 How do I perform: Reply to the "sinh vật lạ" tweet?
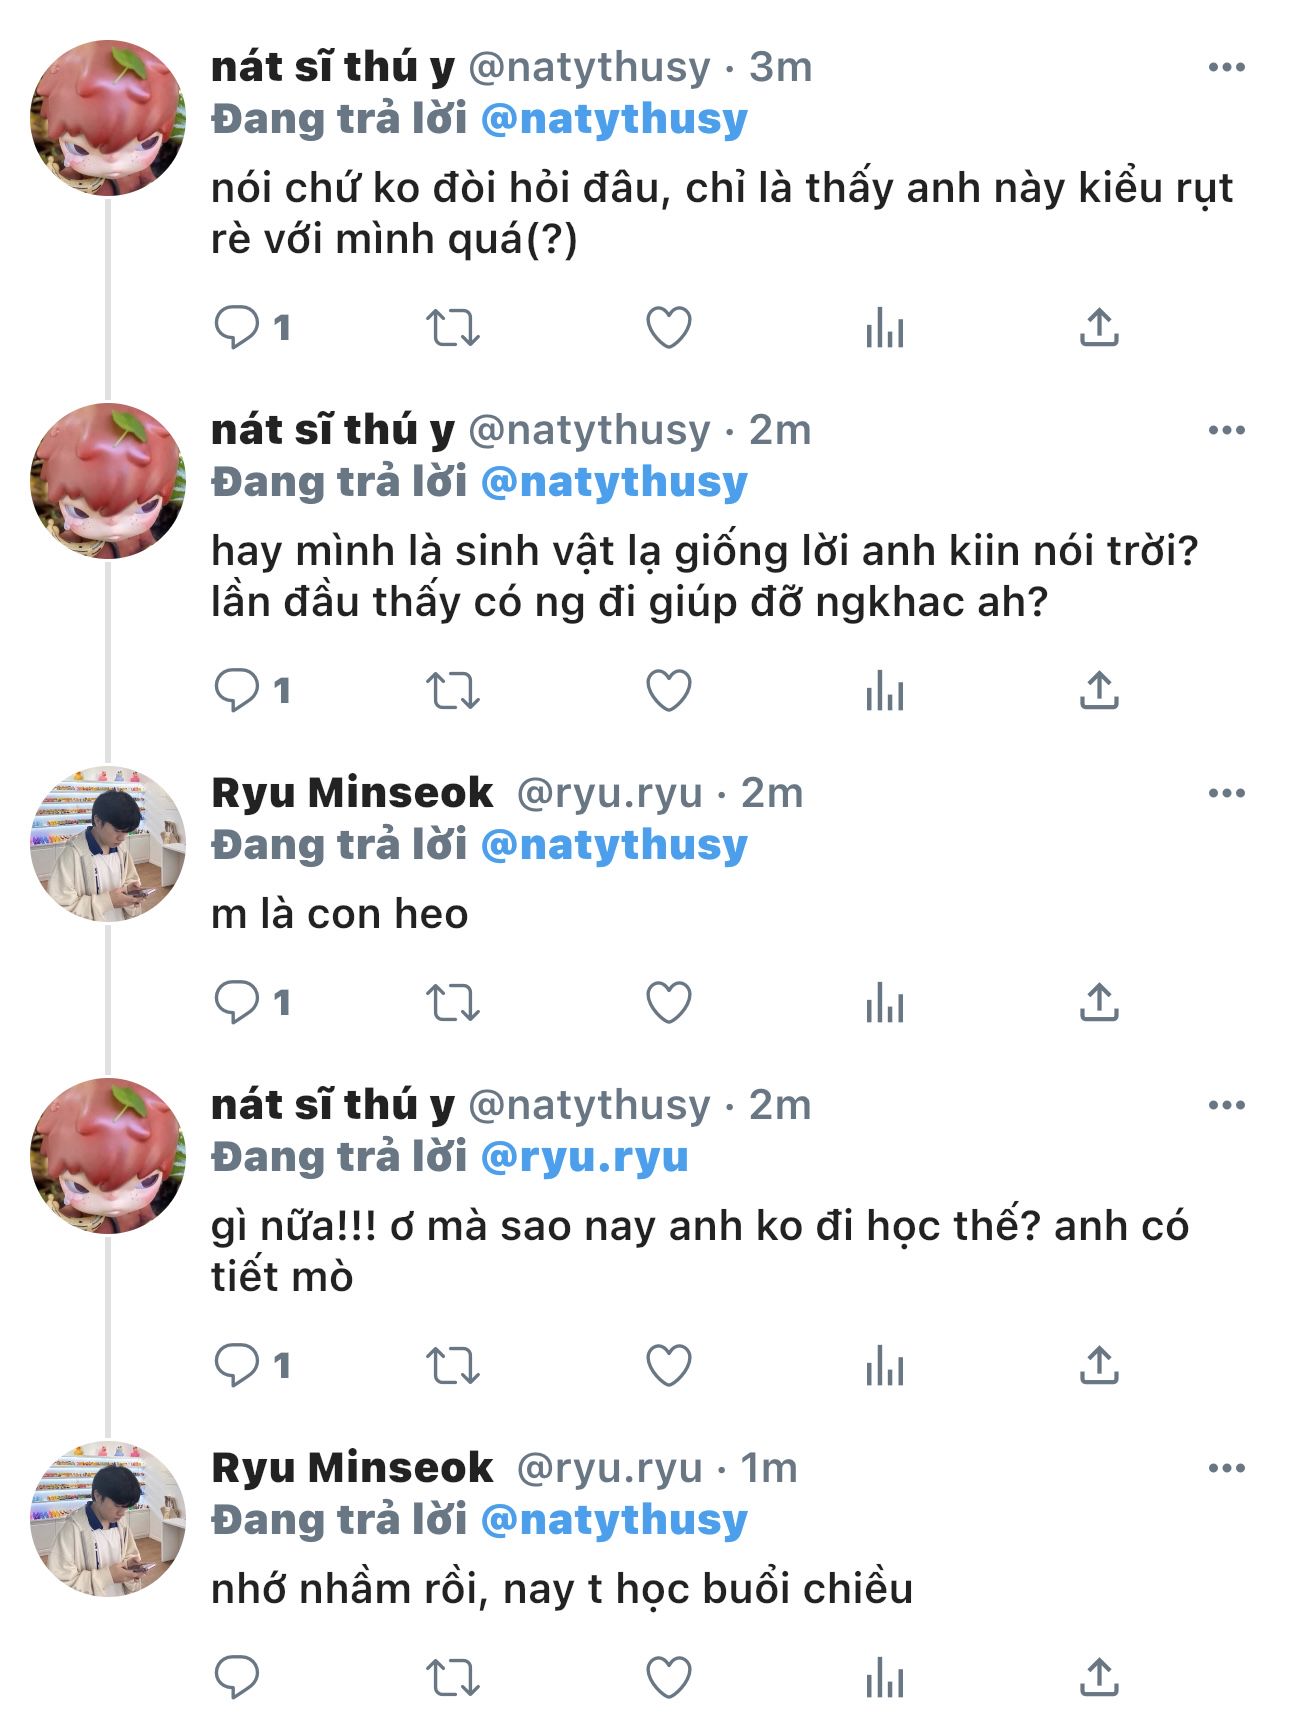(x=237, y=690)
